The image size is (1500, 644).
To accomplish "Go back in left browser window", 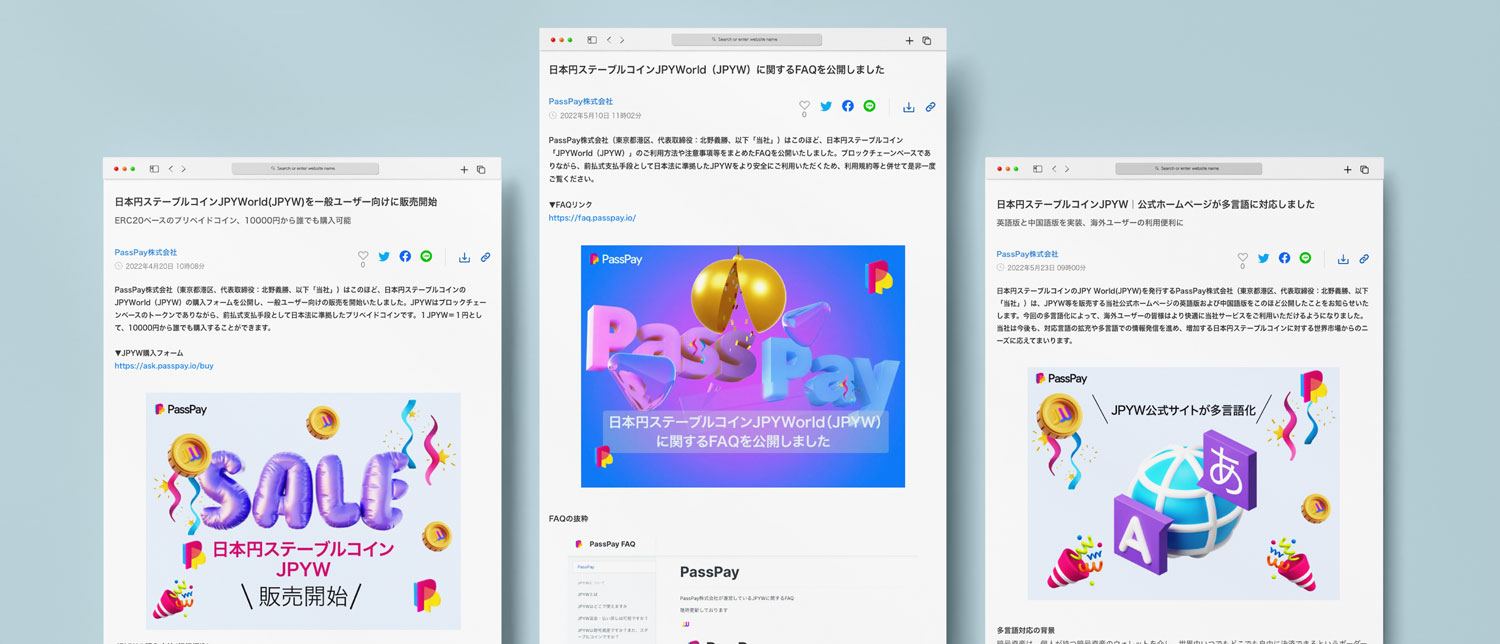I will click(171, 169).
